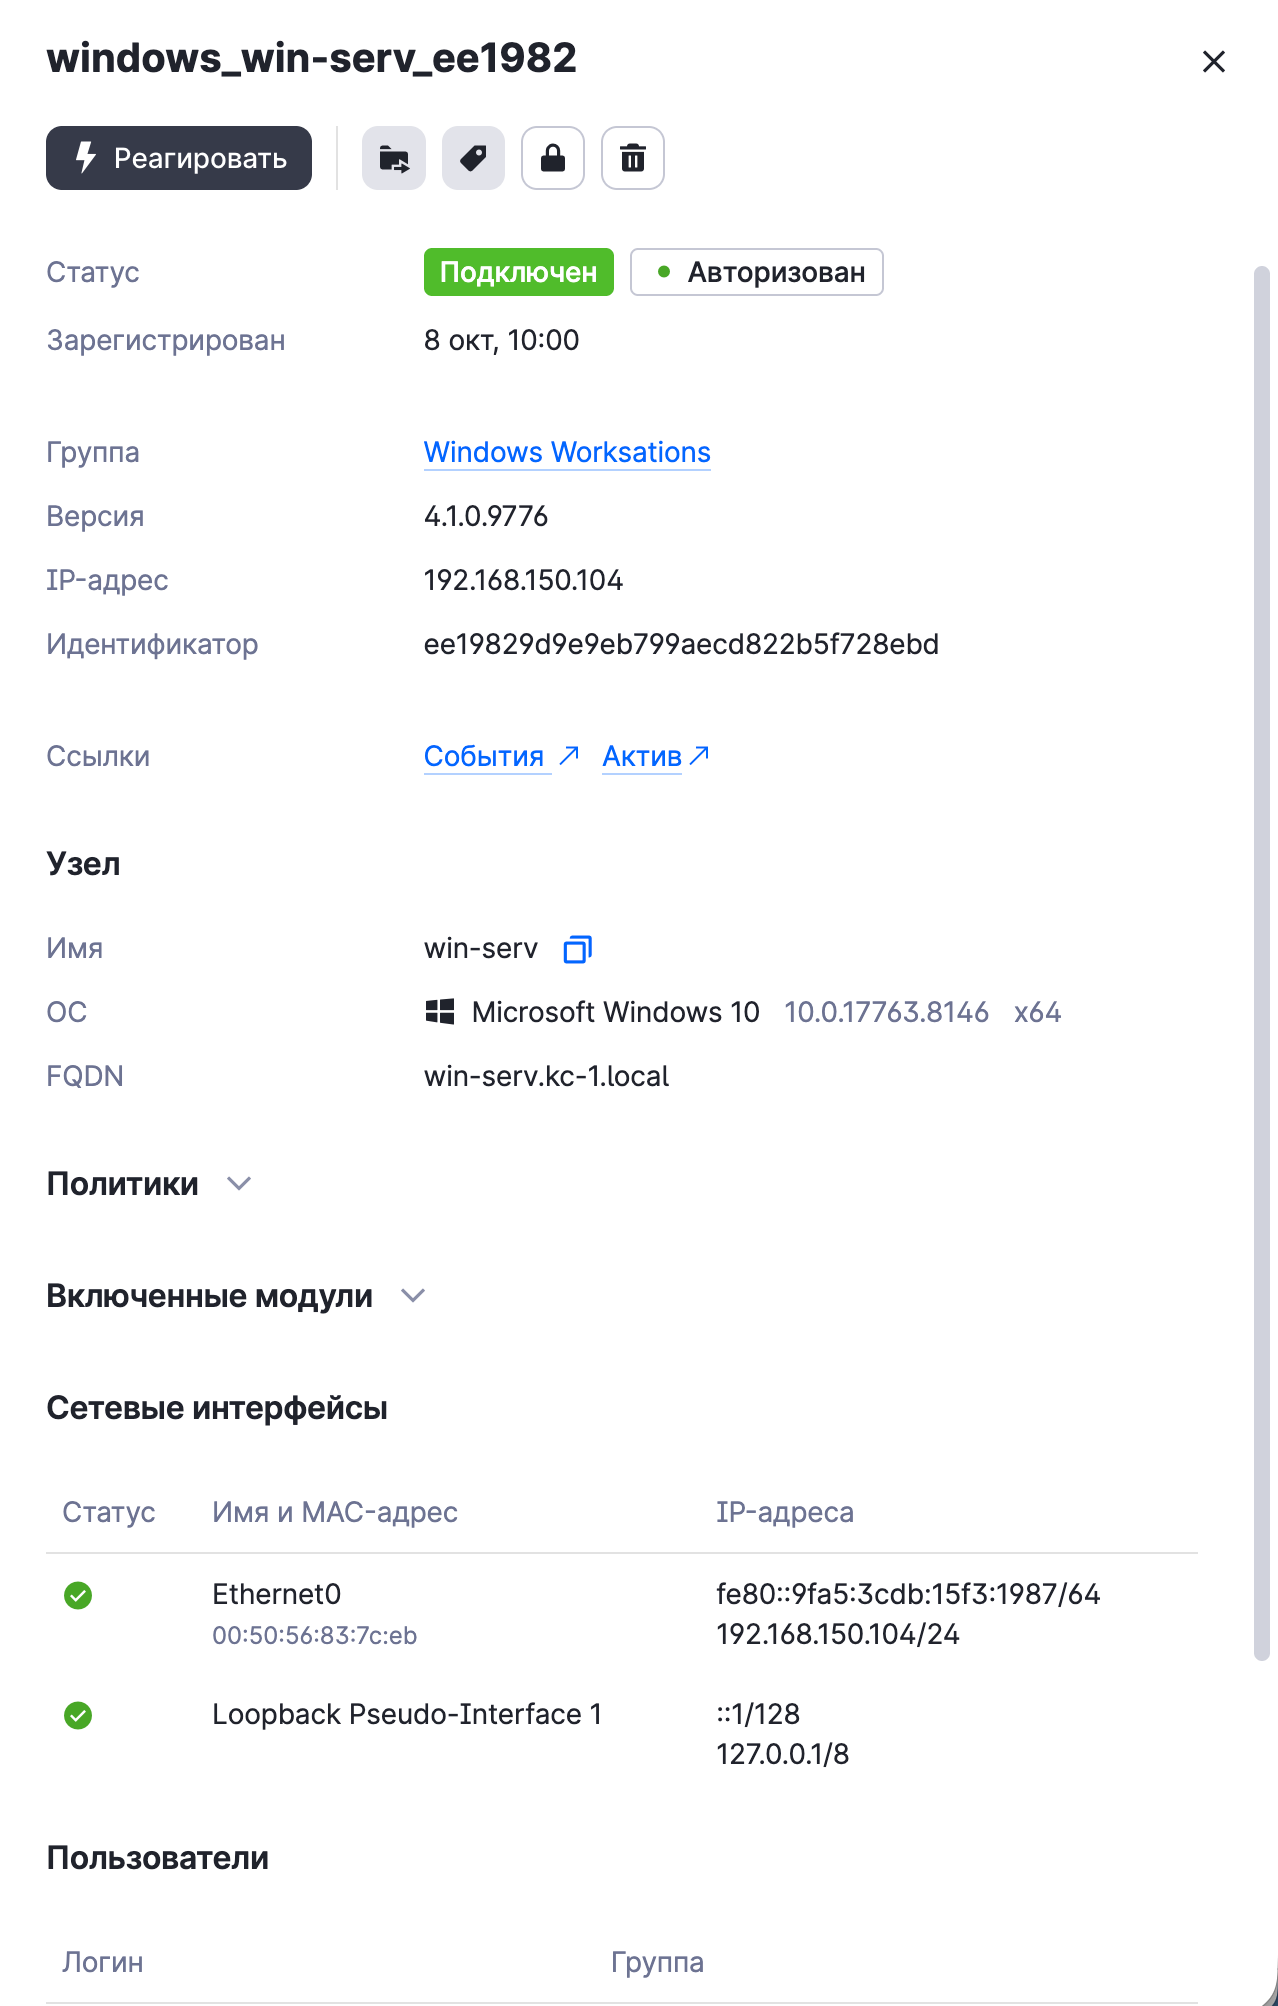Click the tag icon button
1278x2006 pixels.
coord(473,158)
